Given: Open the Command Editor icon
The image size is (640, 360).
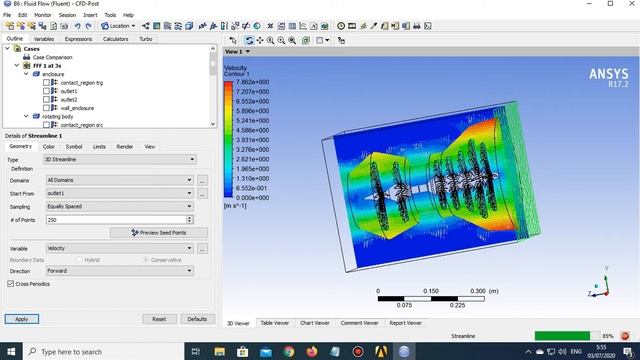Looking at the screenshot, I should (428, 26).
